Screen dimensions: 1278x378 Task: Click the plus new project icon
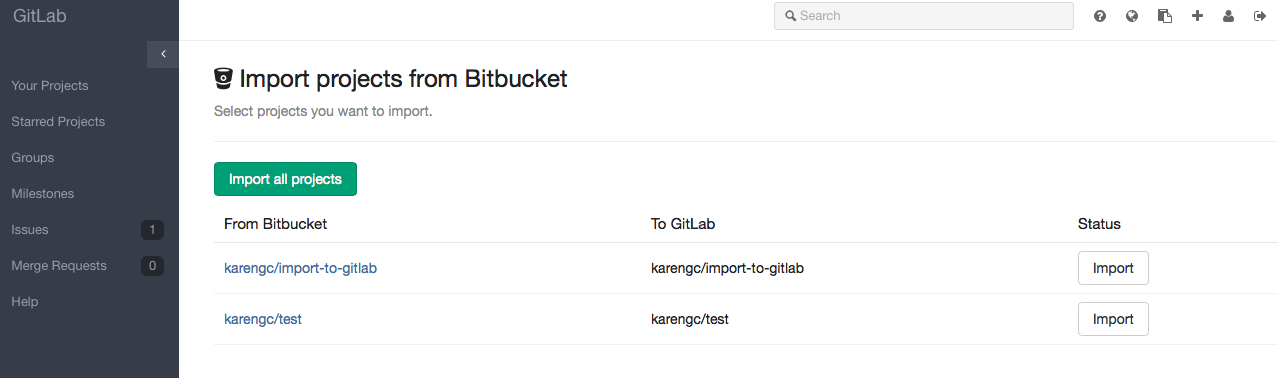tap(1197, 16)
